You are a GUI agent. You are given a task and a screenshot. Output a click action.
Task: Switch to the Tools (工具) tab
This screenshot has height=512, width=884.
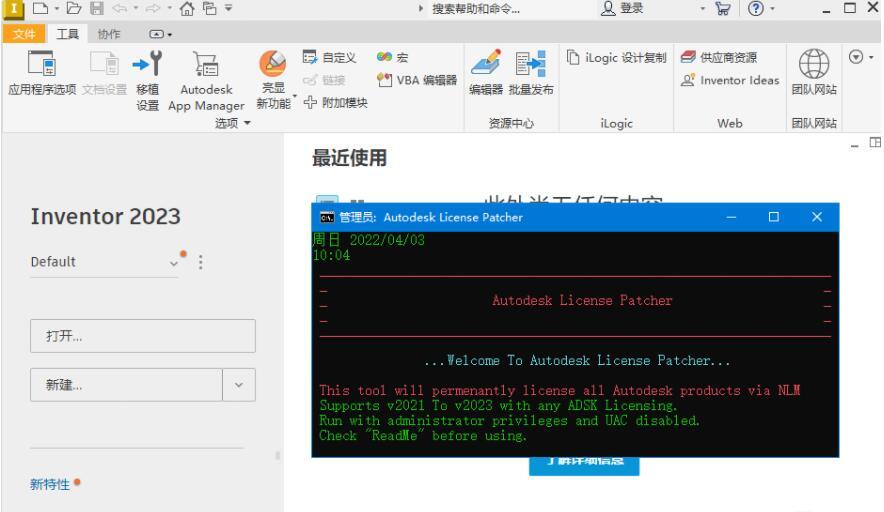coord(67,34)
